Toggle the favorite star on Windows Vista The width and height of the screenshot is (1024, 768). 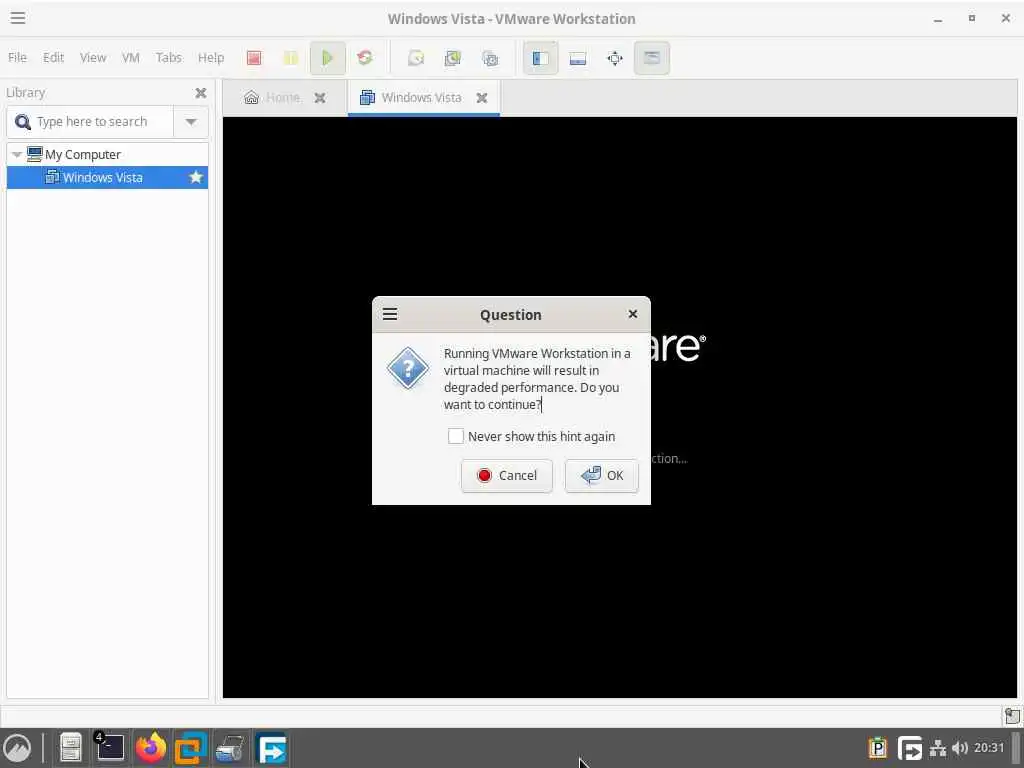195,177
